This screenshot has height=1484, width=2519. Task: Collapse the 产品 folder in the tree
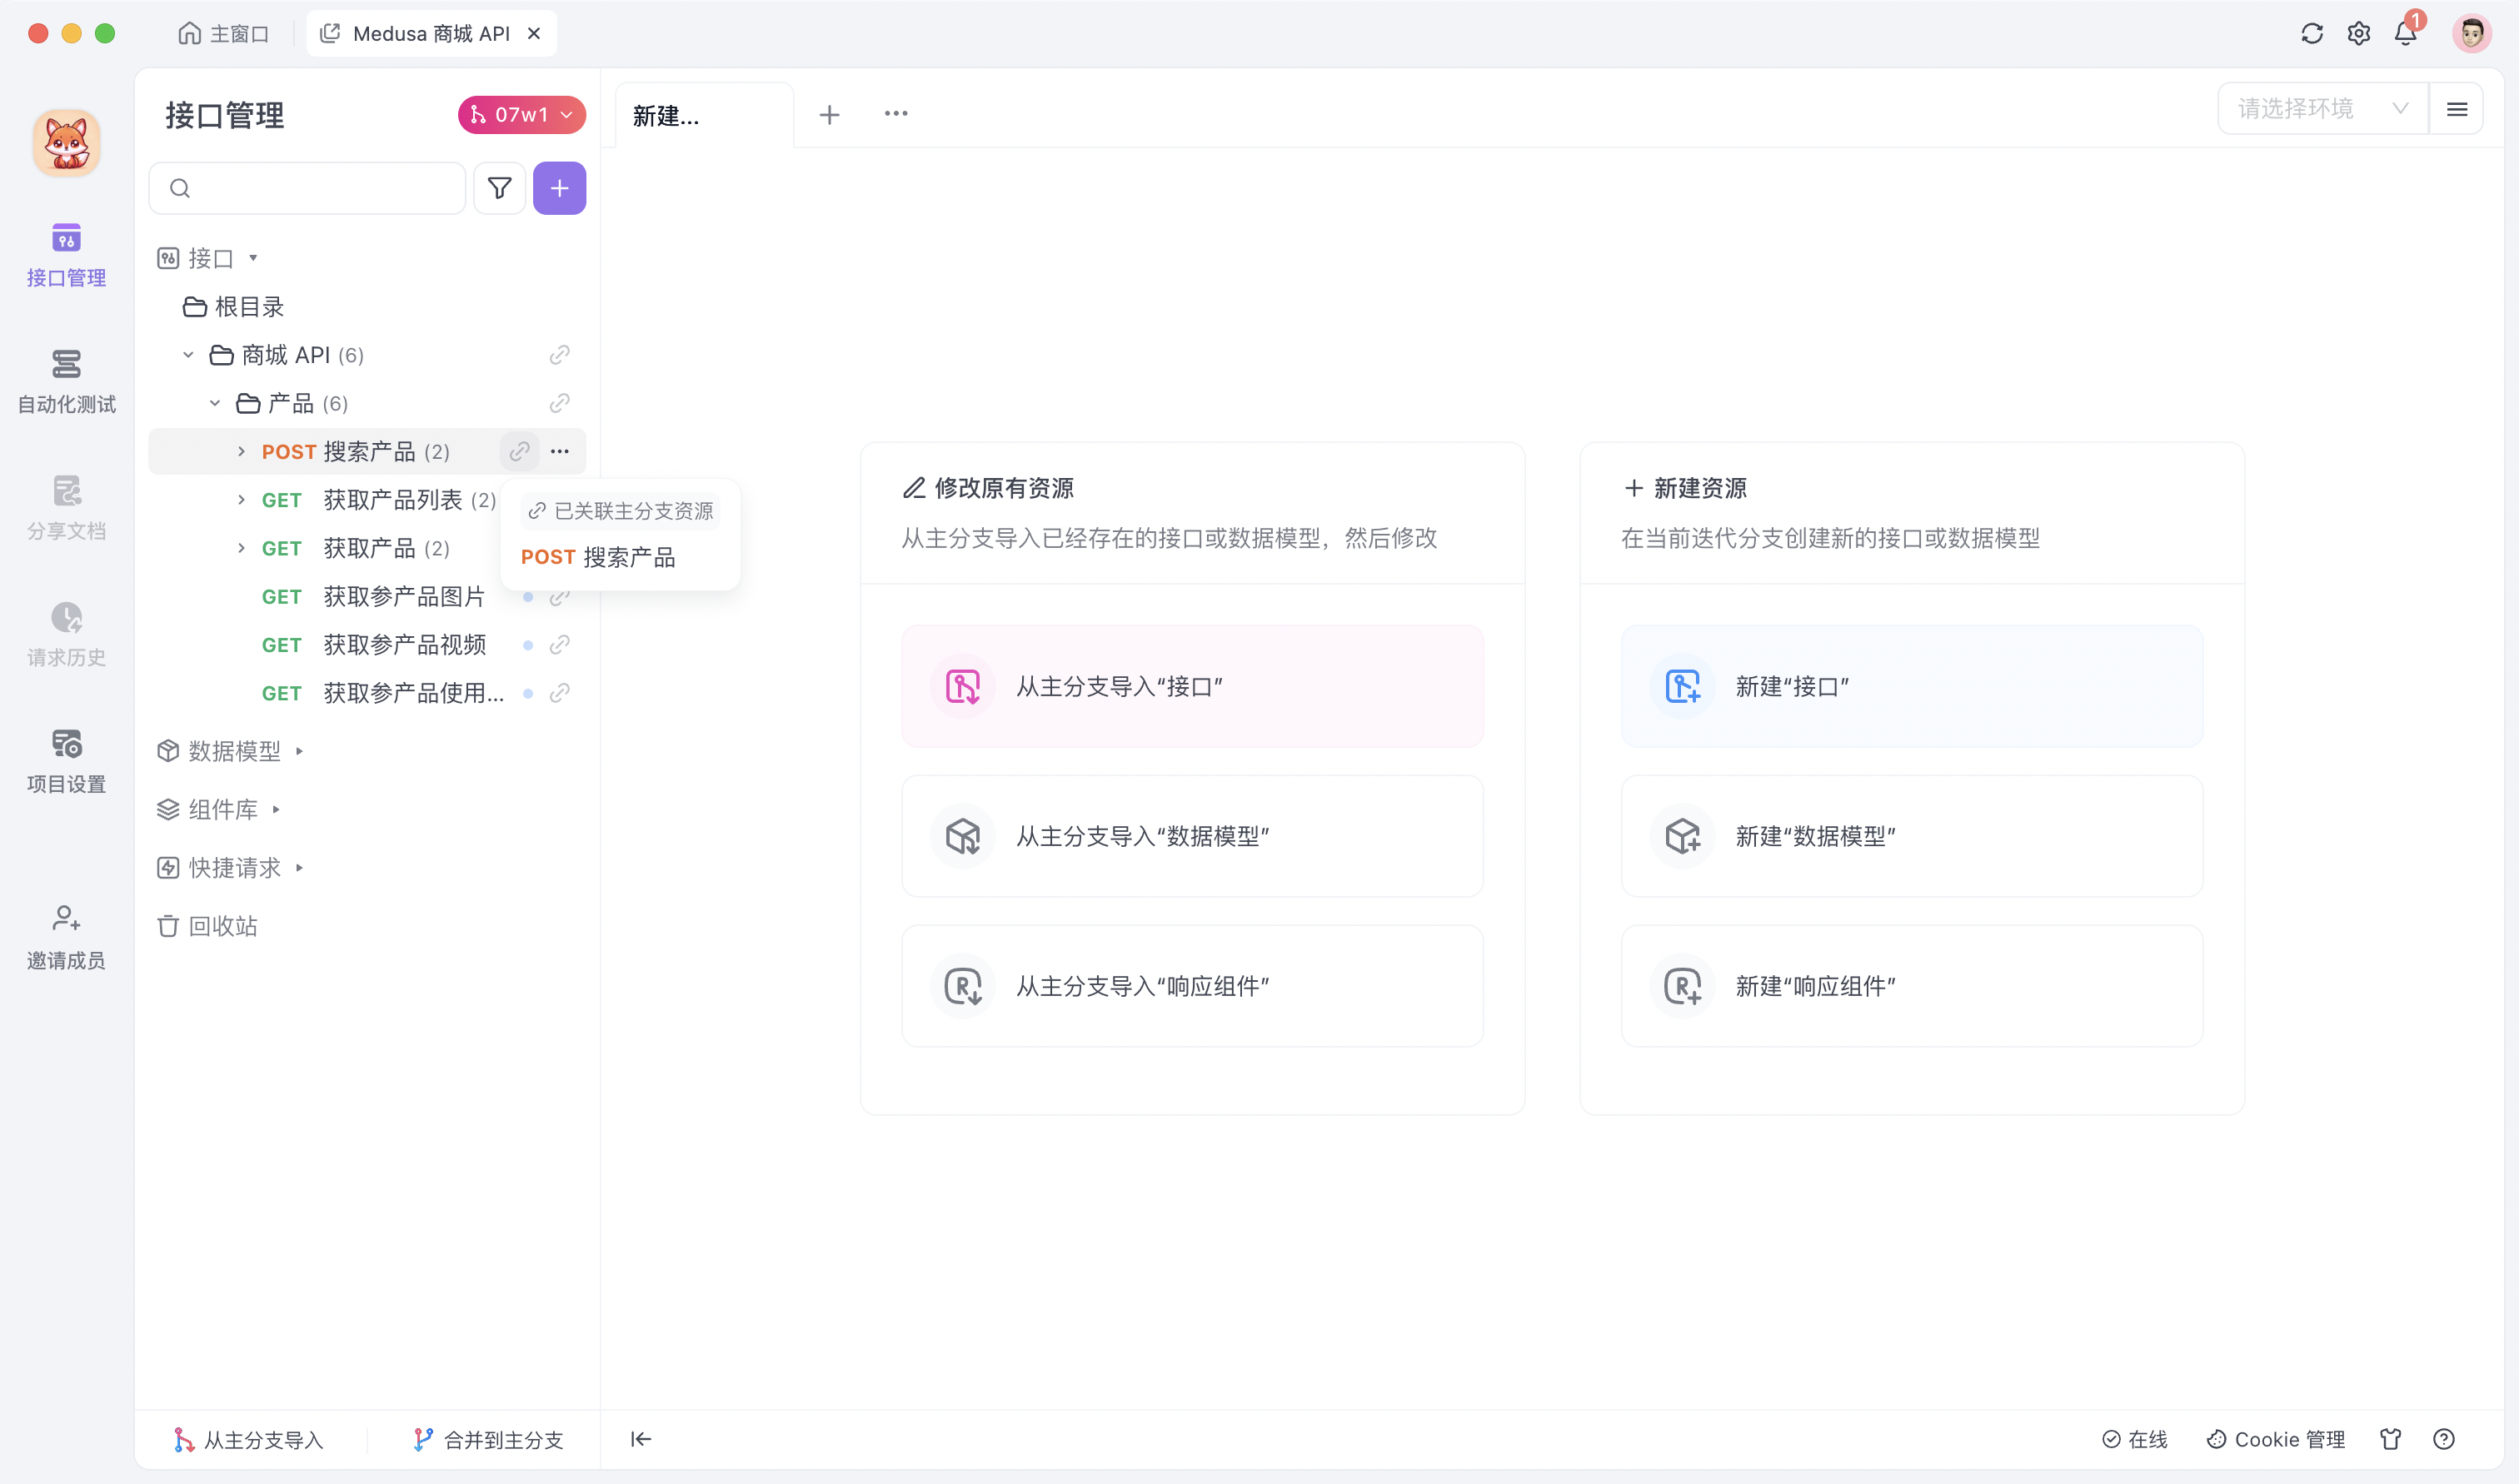coord(213,403)
